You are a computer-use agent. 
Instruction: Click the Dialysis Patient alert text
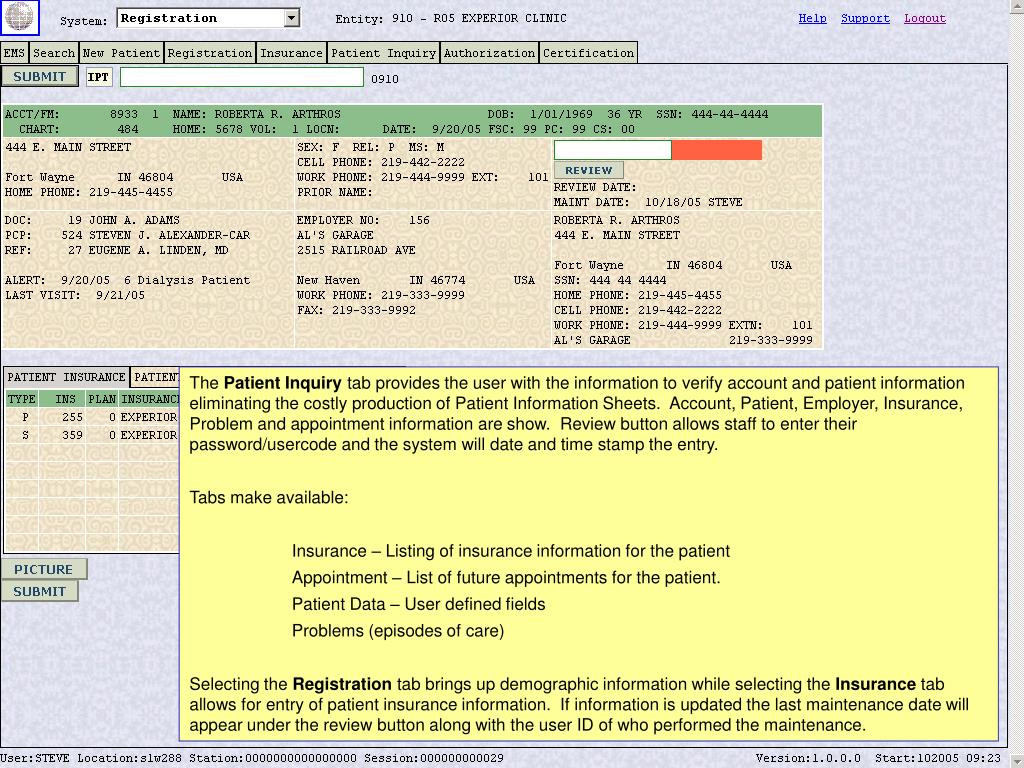[193, 280]
